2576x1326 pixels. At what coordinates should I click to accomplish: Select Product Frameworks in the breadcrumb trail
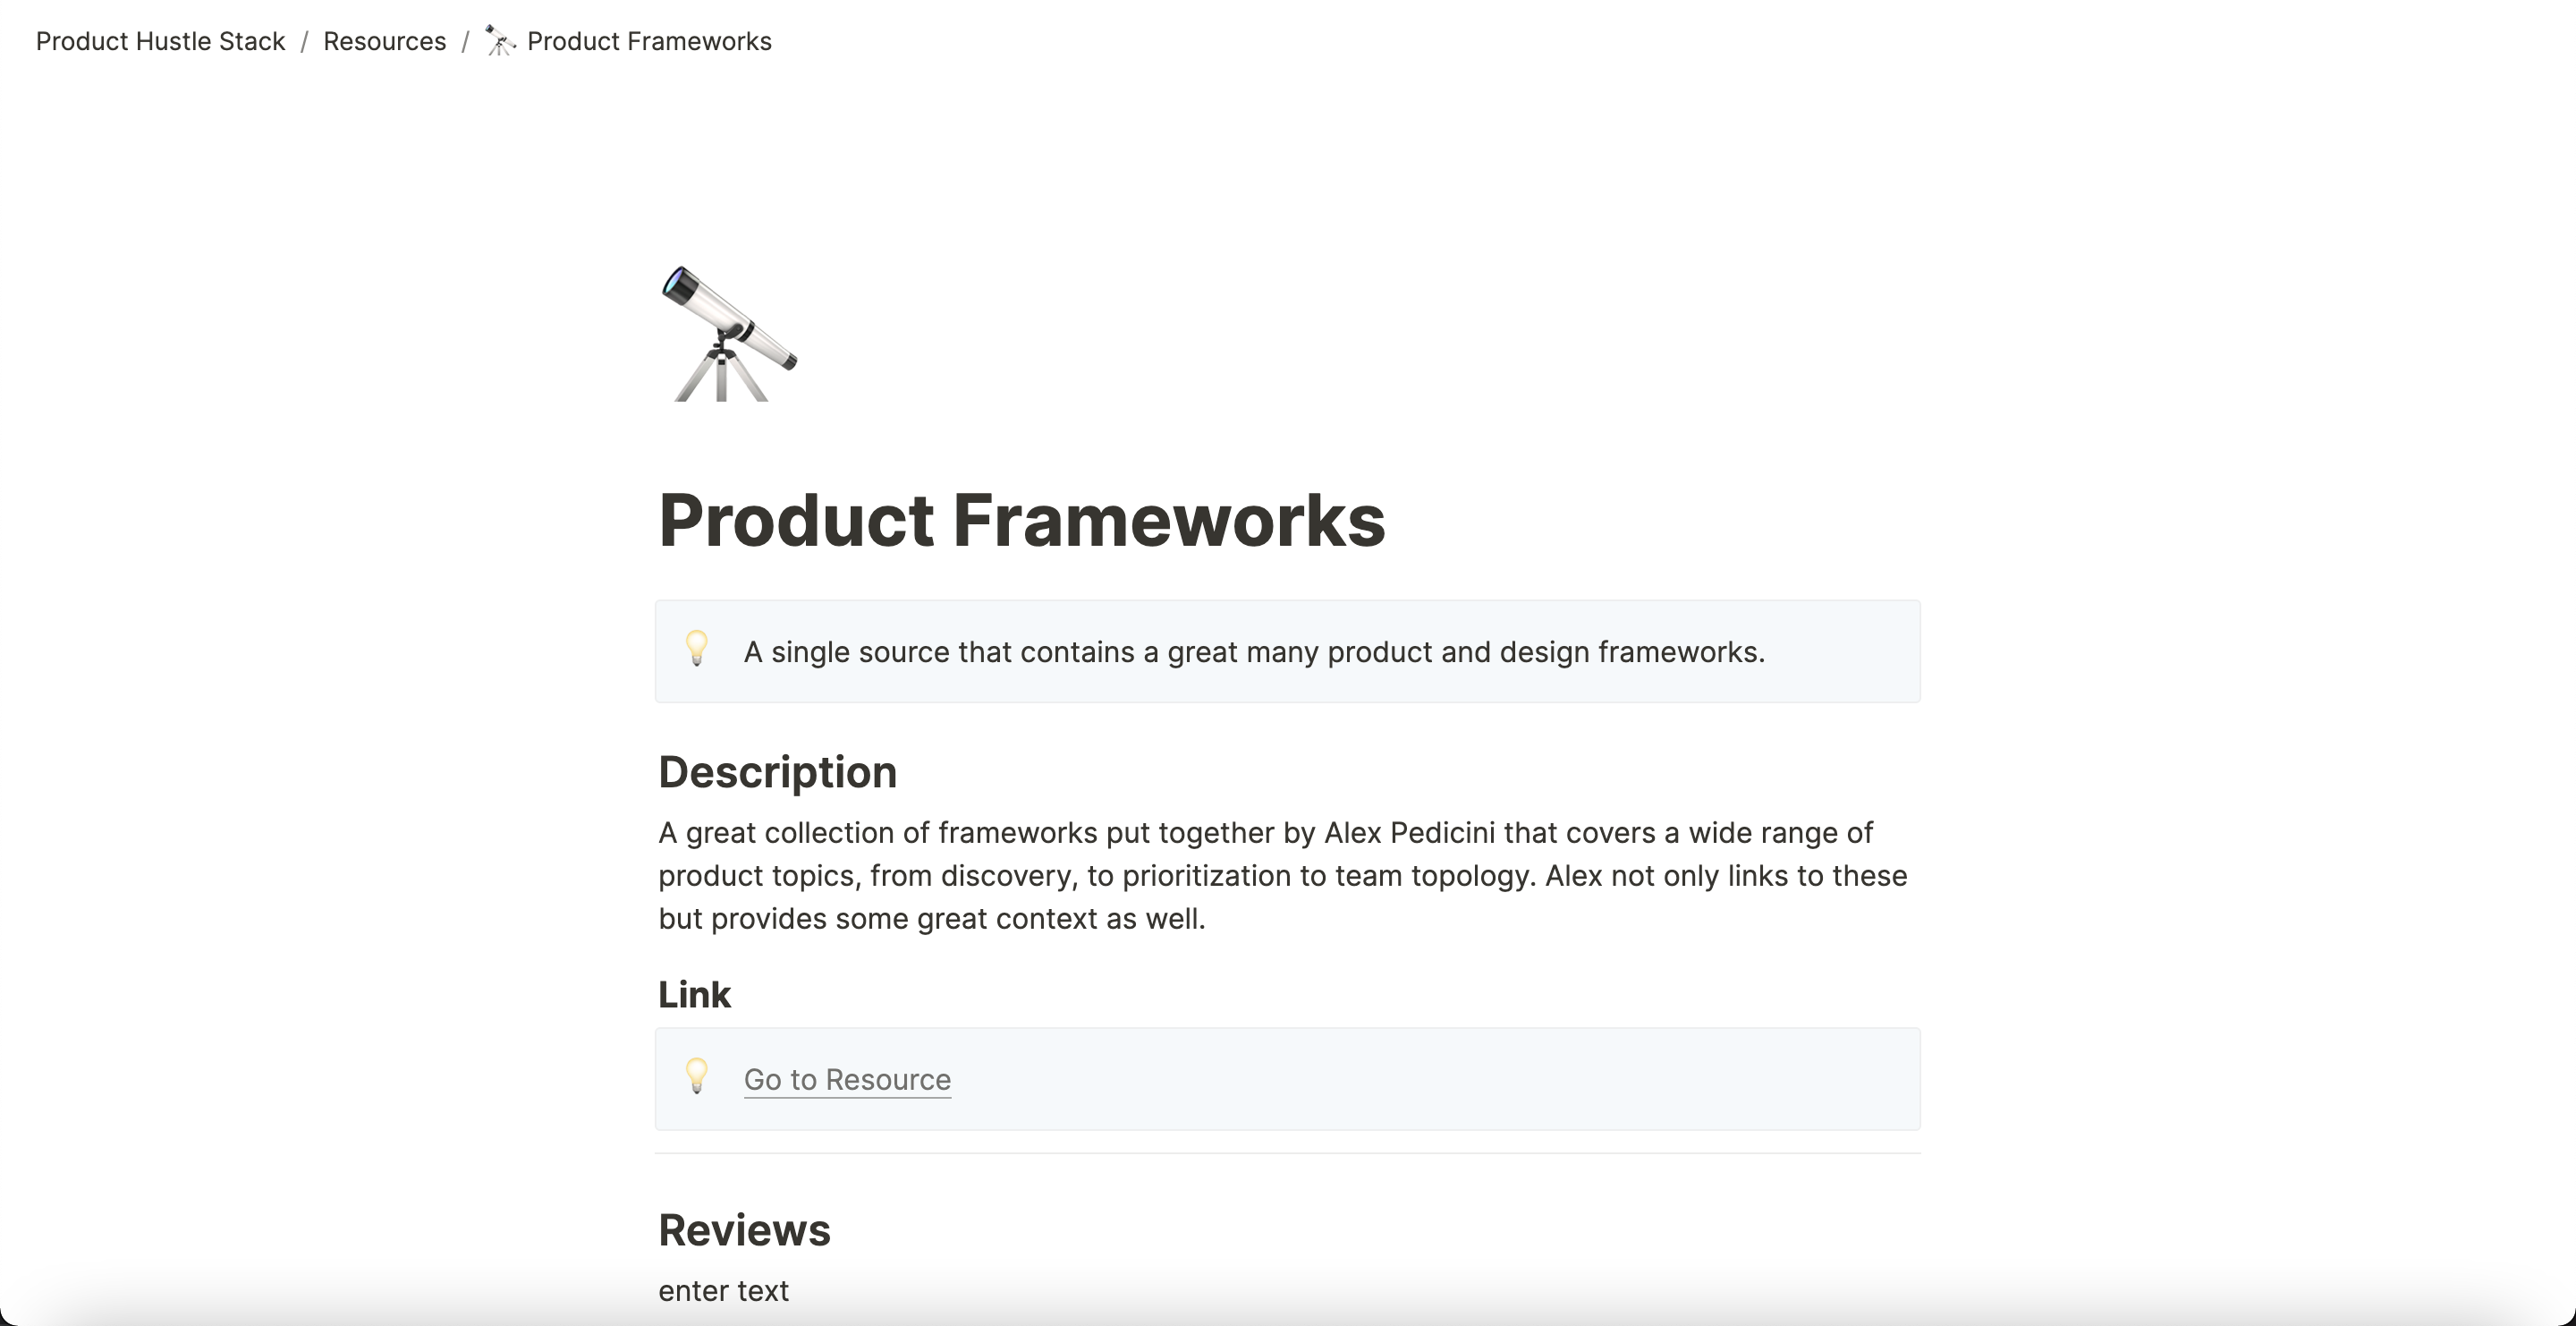tap(649, 41)
